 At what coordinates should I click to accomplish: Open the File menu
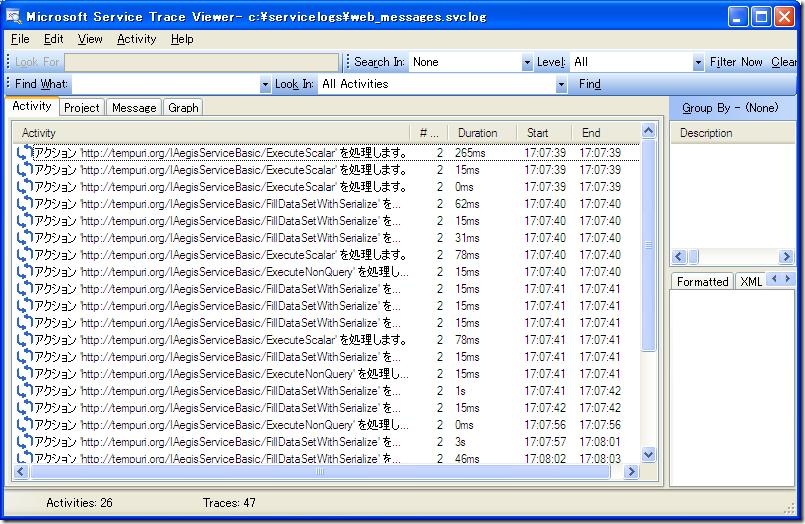tap(20, 39)
